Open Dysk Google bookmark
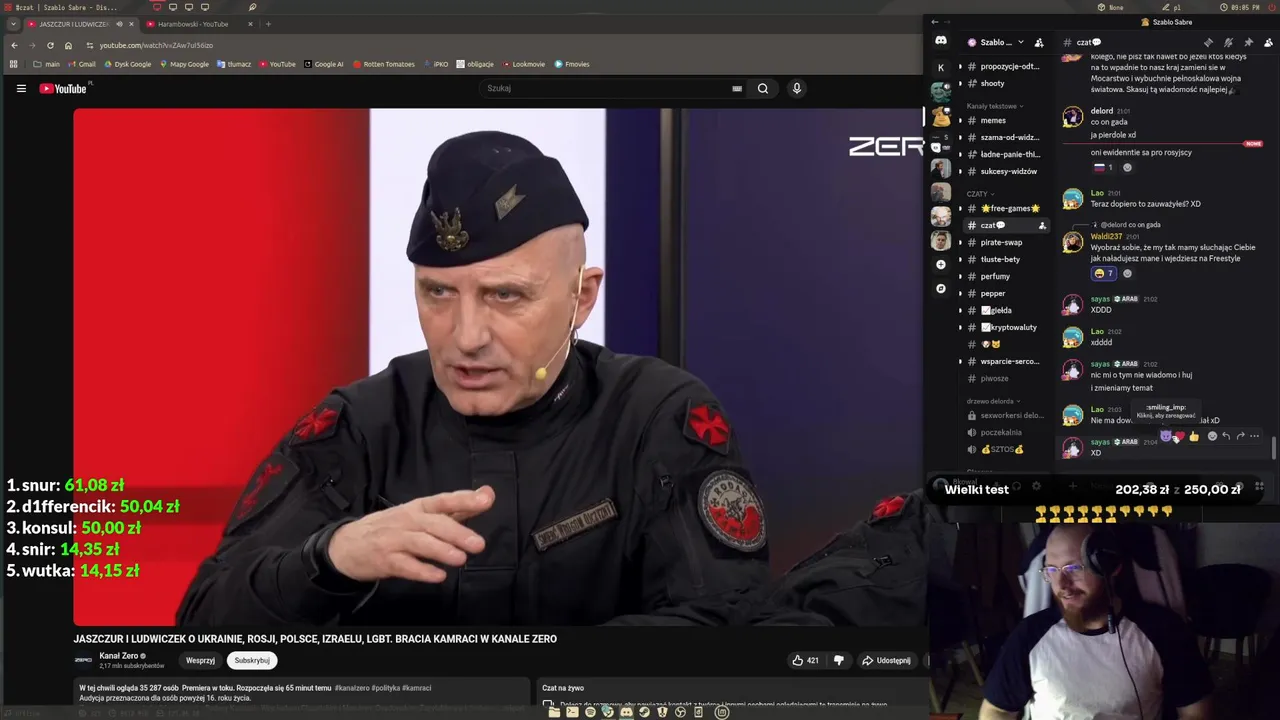The width and height of the screenshot is (1280, 720). tap(127, 64)
